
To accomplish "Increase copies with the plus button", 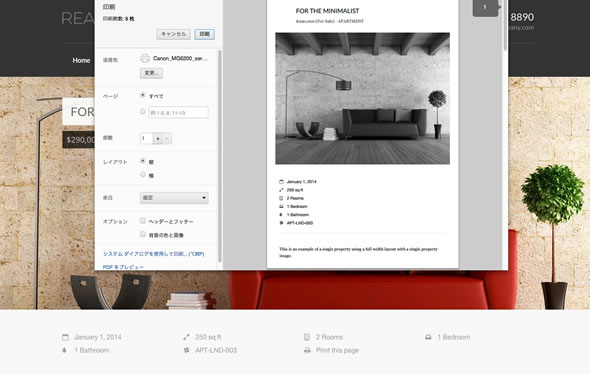I will click(x=158, y=138).
